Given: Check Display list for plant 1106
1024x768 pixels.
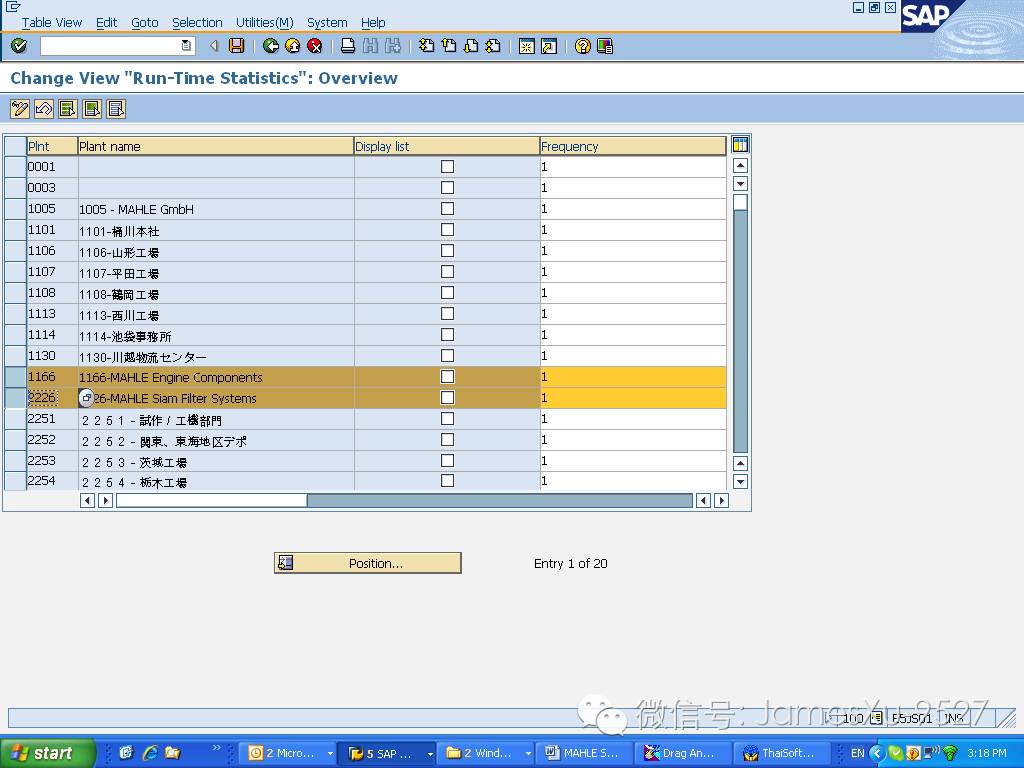Looking at the screenshot, I should [x=447, y=250].
